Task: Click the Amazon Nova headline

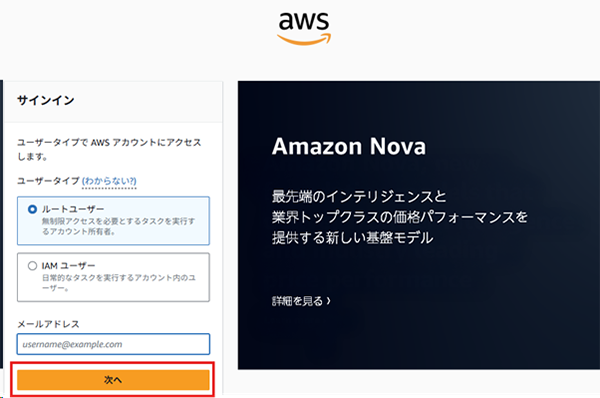Action: click(349, 146)
